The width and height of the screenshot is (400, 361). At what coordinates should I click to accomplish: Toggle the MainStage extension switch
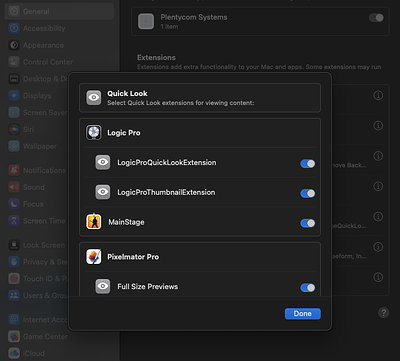point(308,223)
